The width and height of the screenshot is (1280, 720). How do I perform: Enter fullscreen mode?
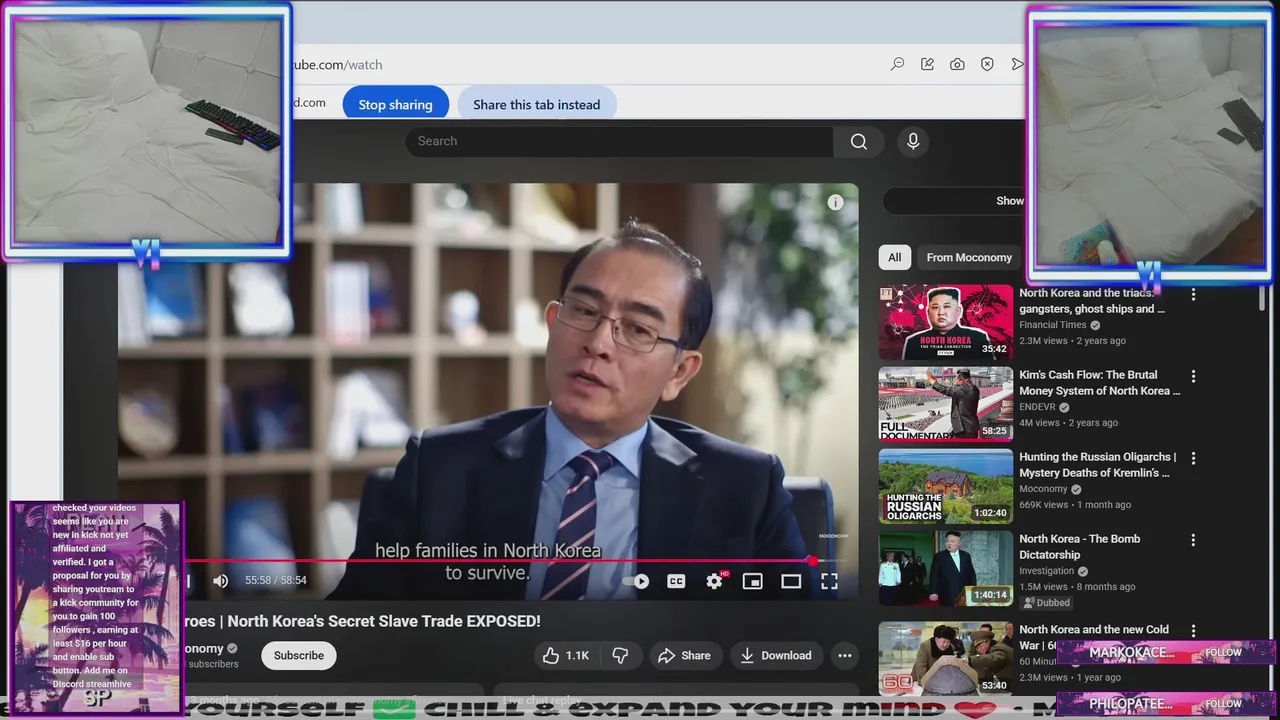click(x=829, y=581)
